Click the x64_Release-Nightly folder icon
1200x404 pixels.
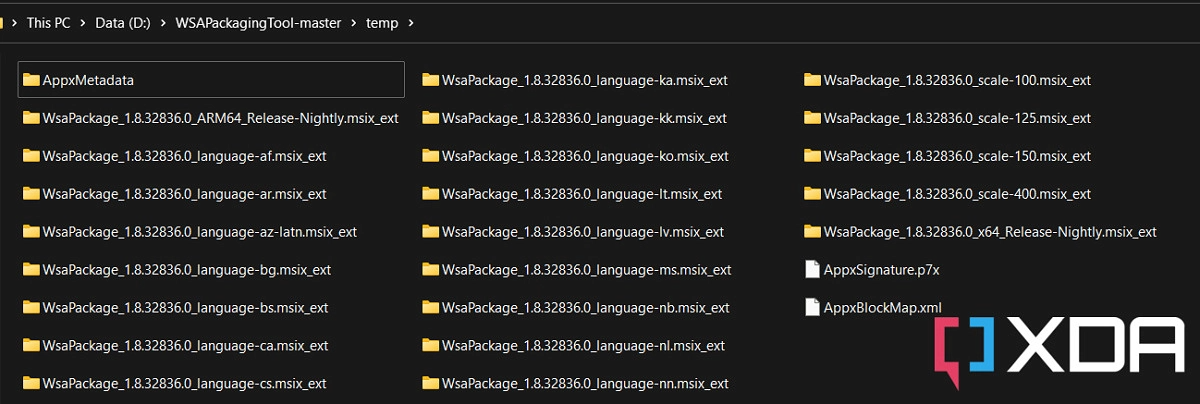[812, 232]
